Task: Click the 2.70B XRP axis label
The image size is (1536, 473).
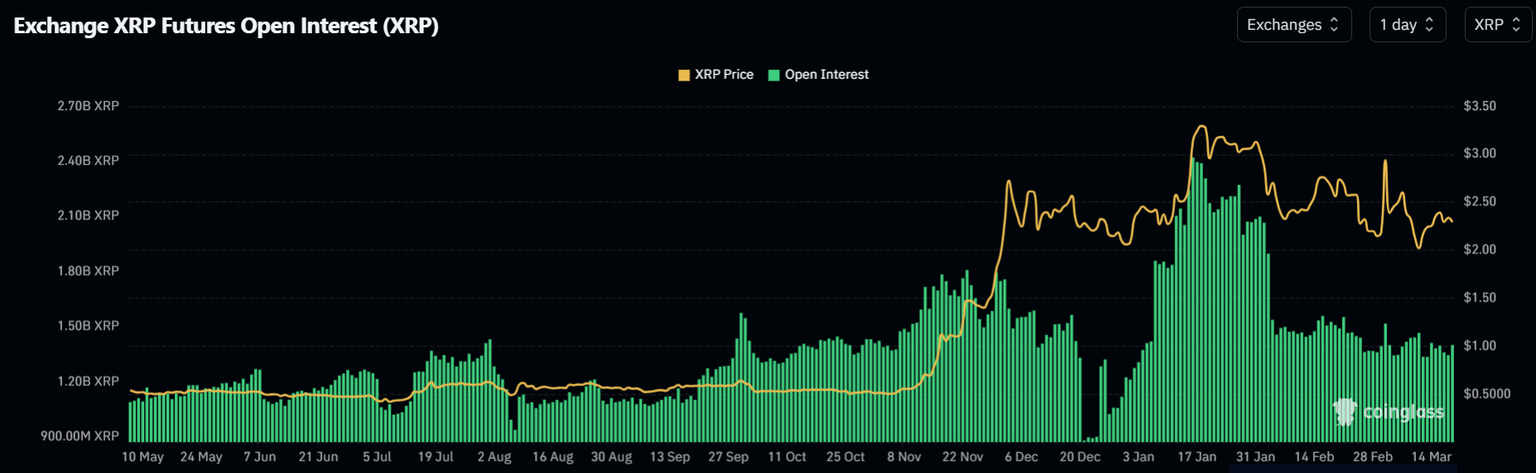Action: [88, 105]
